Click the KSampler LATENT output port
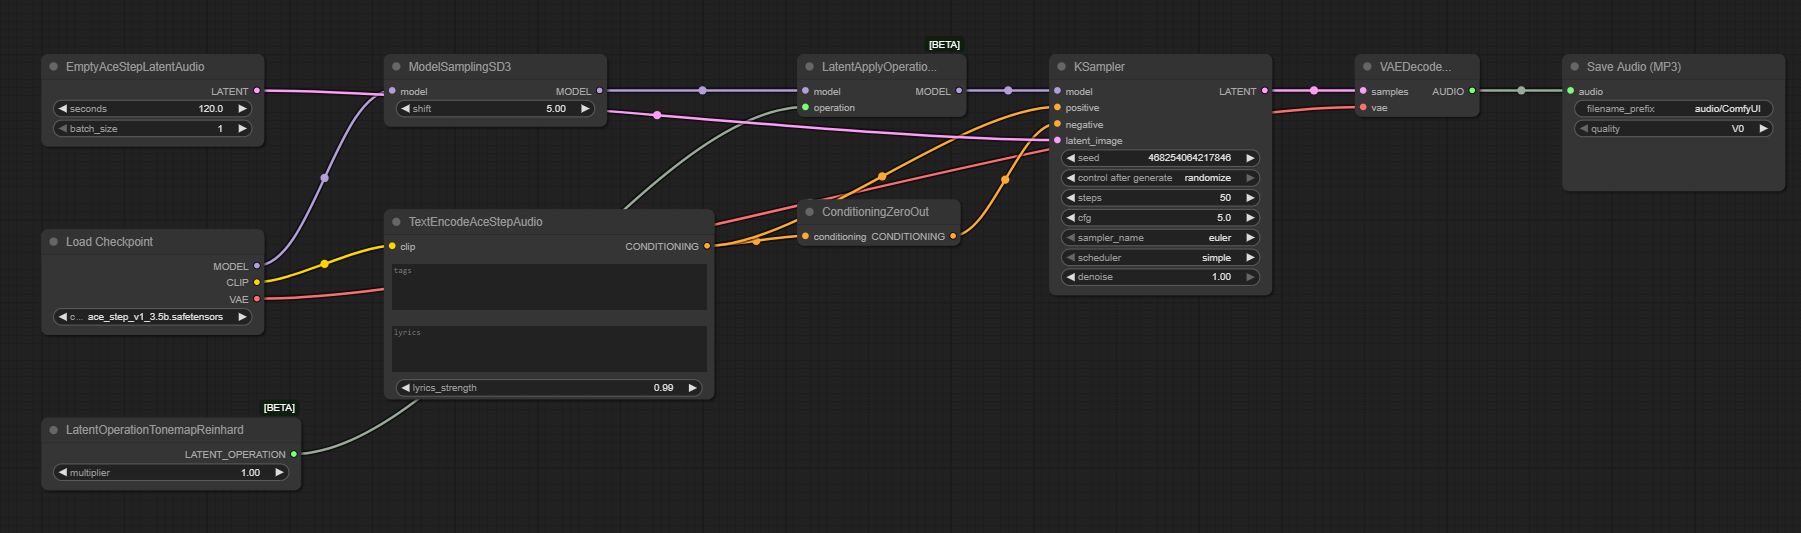 point(1265,91)
